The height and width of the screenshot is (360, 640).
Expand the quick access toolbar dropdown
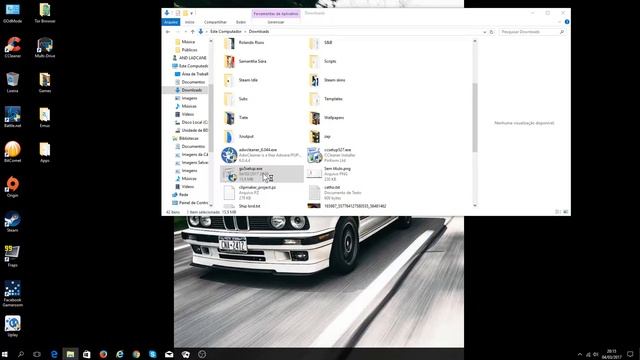coord(191,13)
